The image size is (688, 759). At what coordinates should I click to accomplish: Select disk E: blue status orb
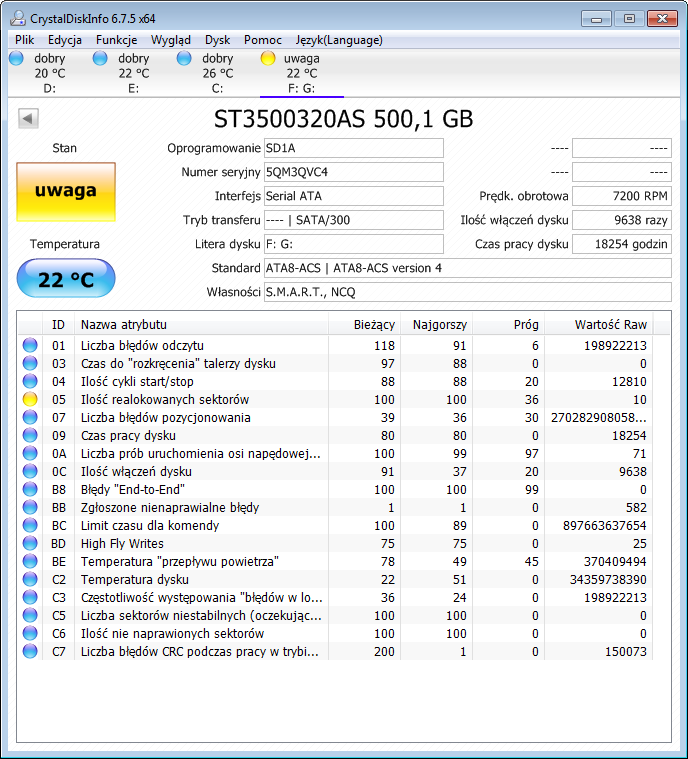pyautogui.click(x=100, y=59)
